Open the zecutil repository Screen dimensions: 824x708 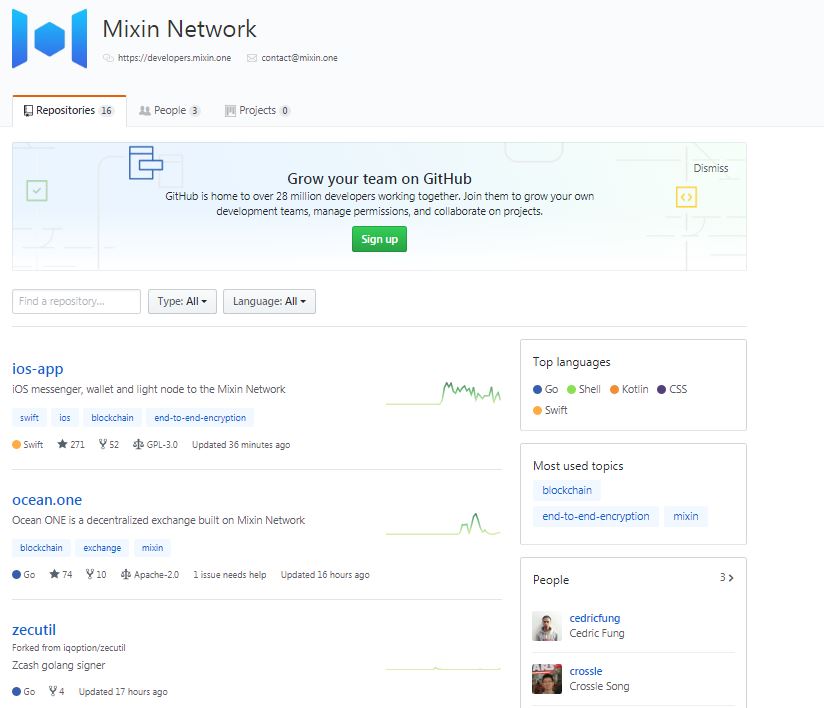point(34,629)
